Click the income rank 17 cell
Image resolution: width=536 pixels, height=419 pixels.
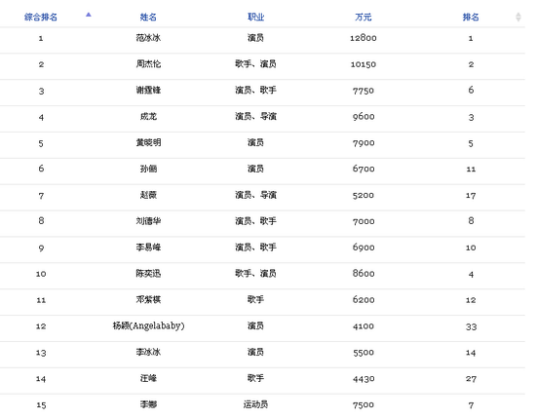tap(471, 196)
